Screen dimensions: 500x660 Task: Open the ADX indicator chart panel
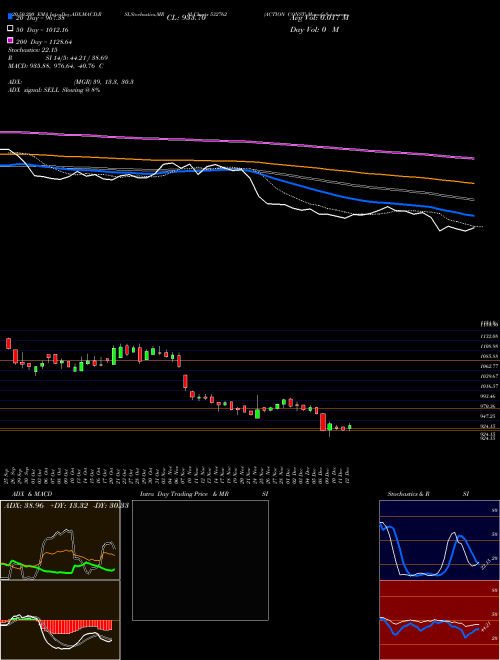60,540
